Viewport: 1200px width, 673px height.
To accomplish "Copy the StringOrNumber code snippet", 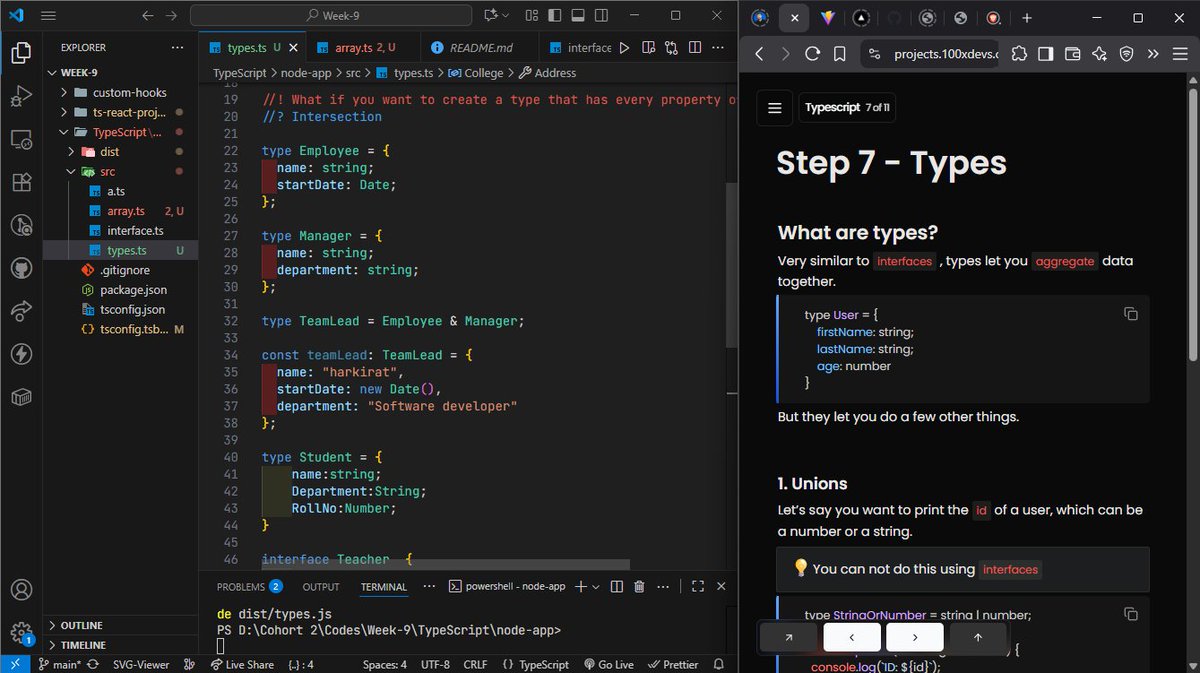I will coord(1130,614).
